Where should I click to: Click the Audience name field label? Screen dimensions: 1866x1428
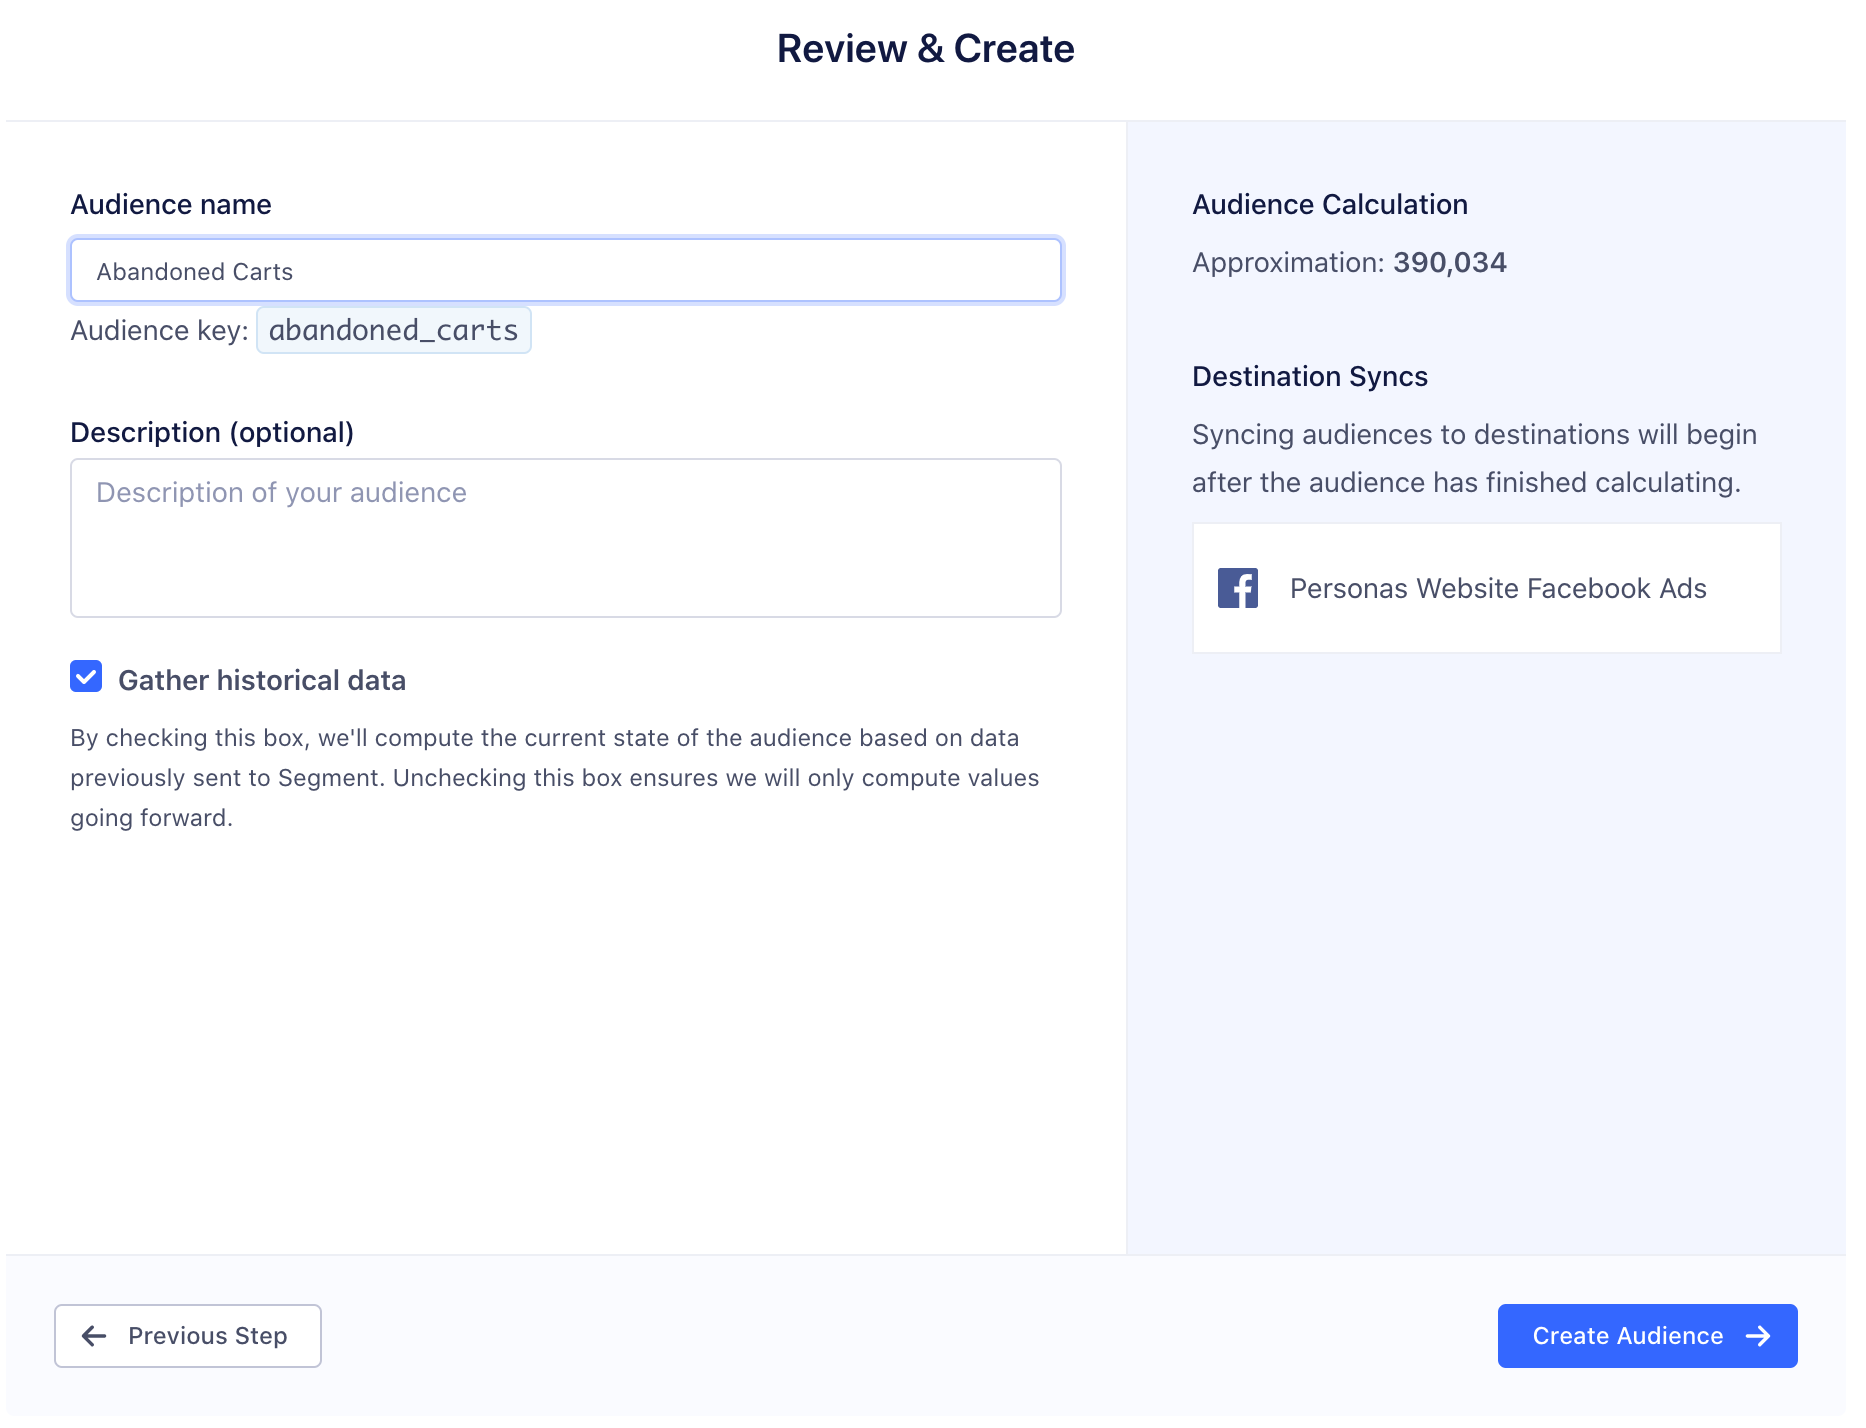coord(171,204)
